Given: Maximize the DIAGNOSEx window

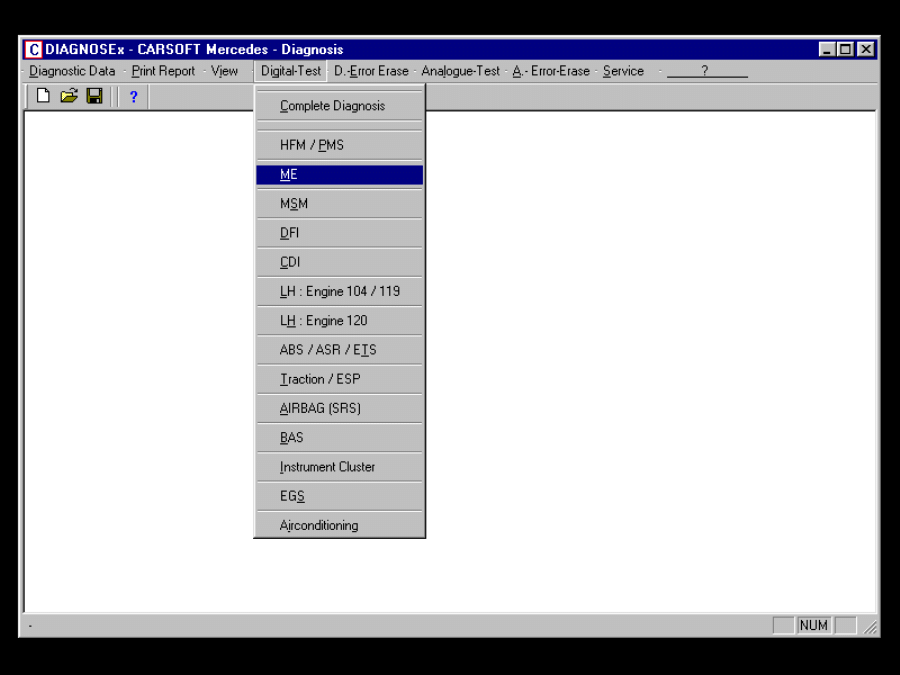Looking at the screenshot, I should tap(846, 49).
